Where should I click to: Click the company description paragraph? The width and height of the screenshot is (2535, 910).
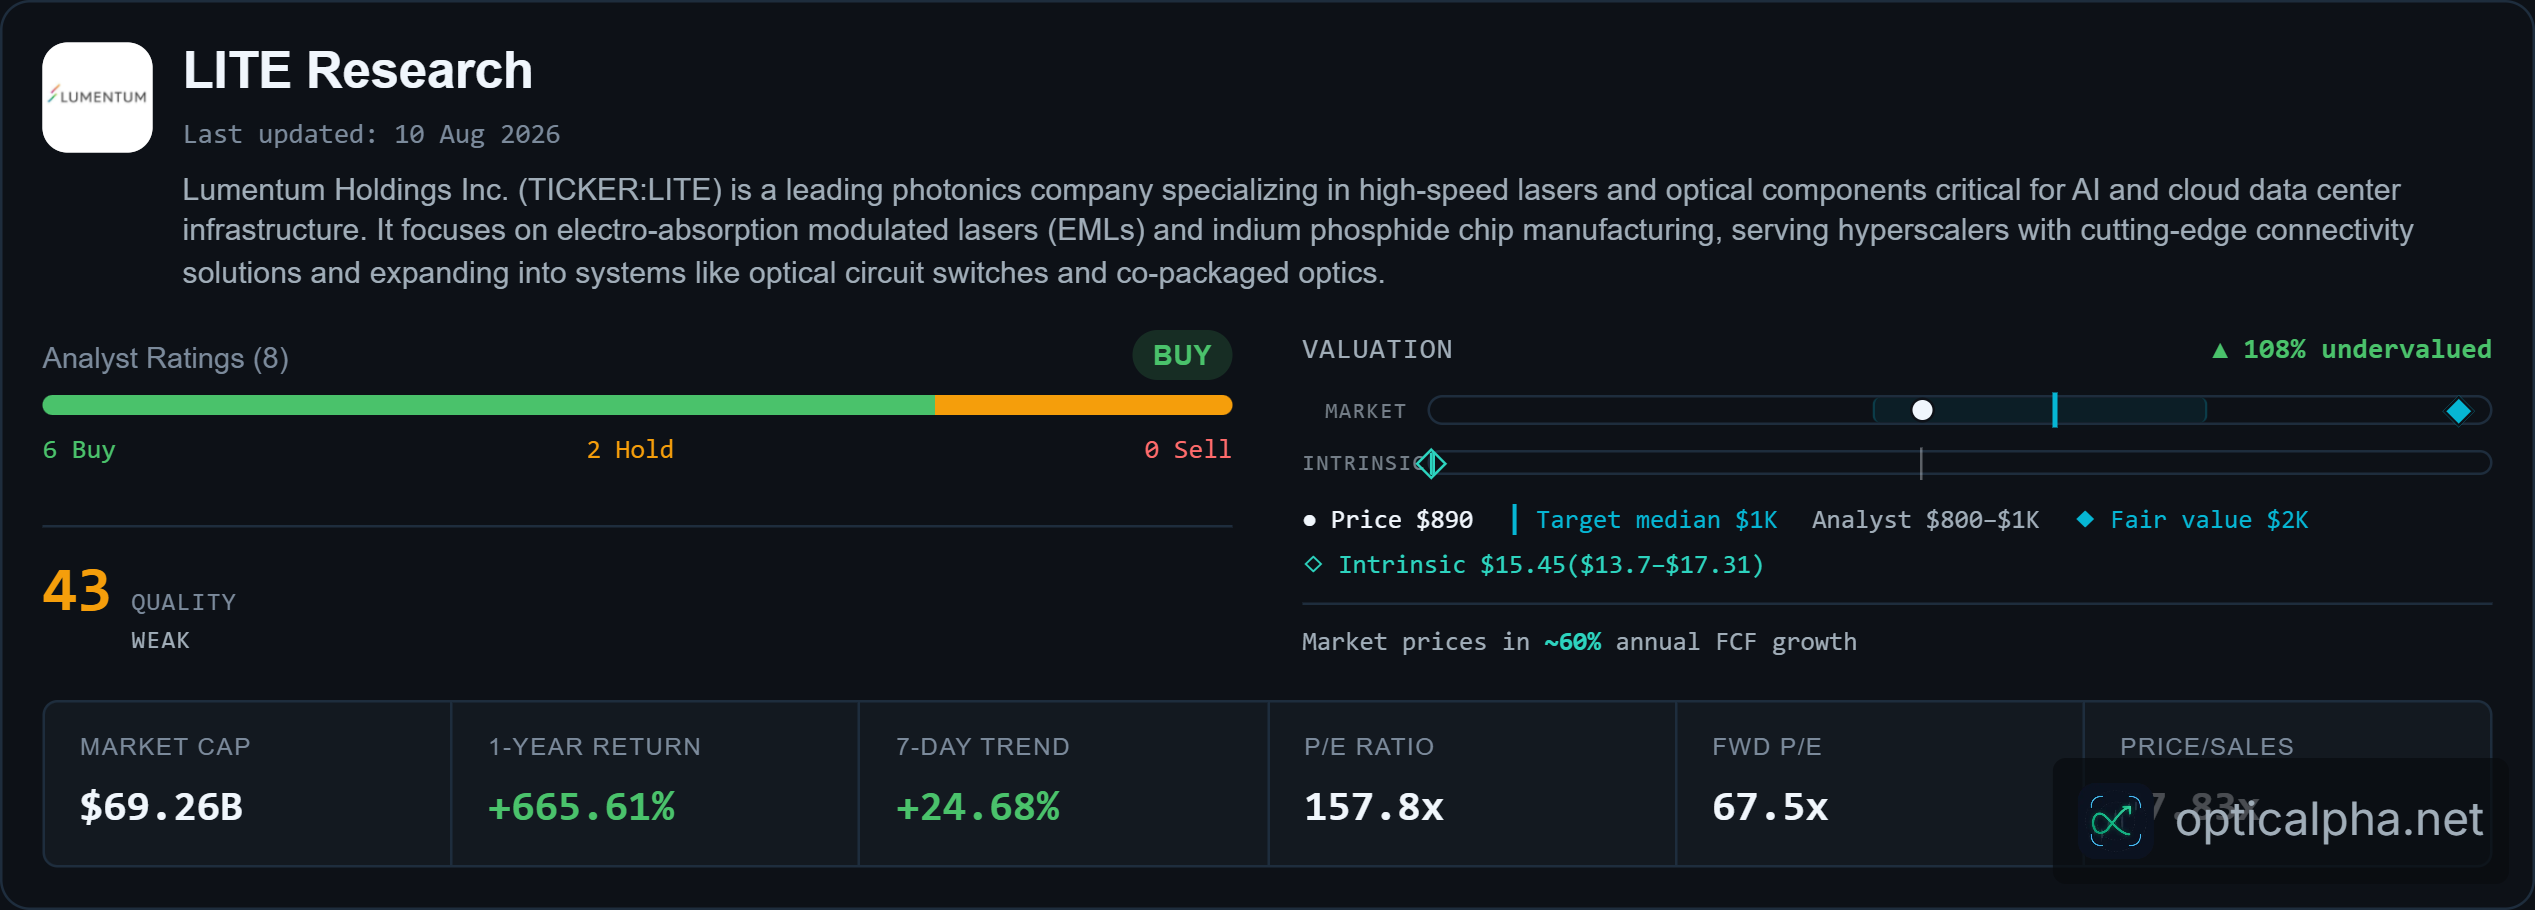pyautogui.click(x=1297, y=231)
